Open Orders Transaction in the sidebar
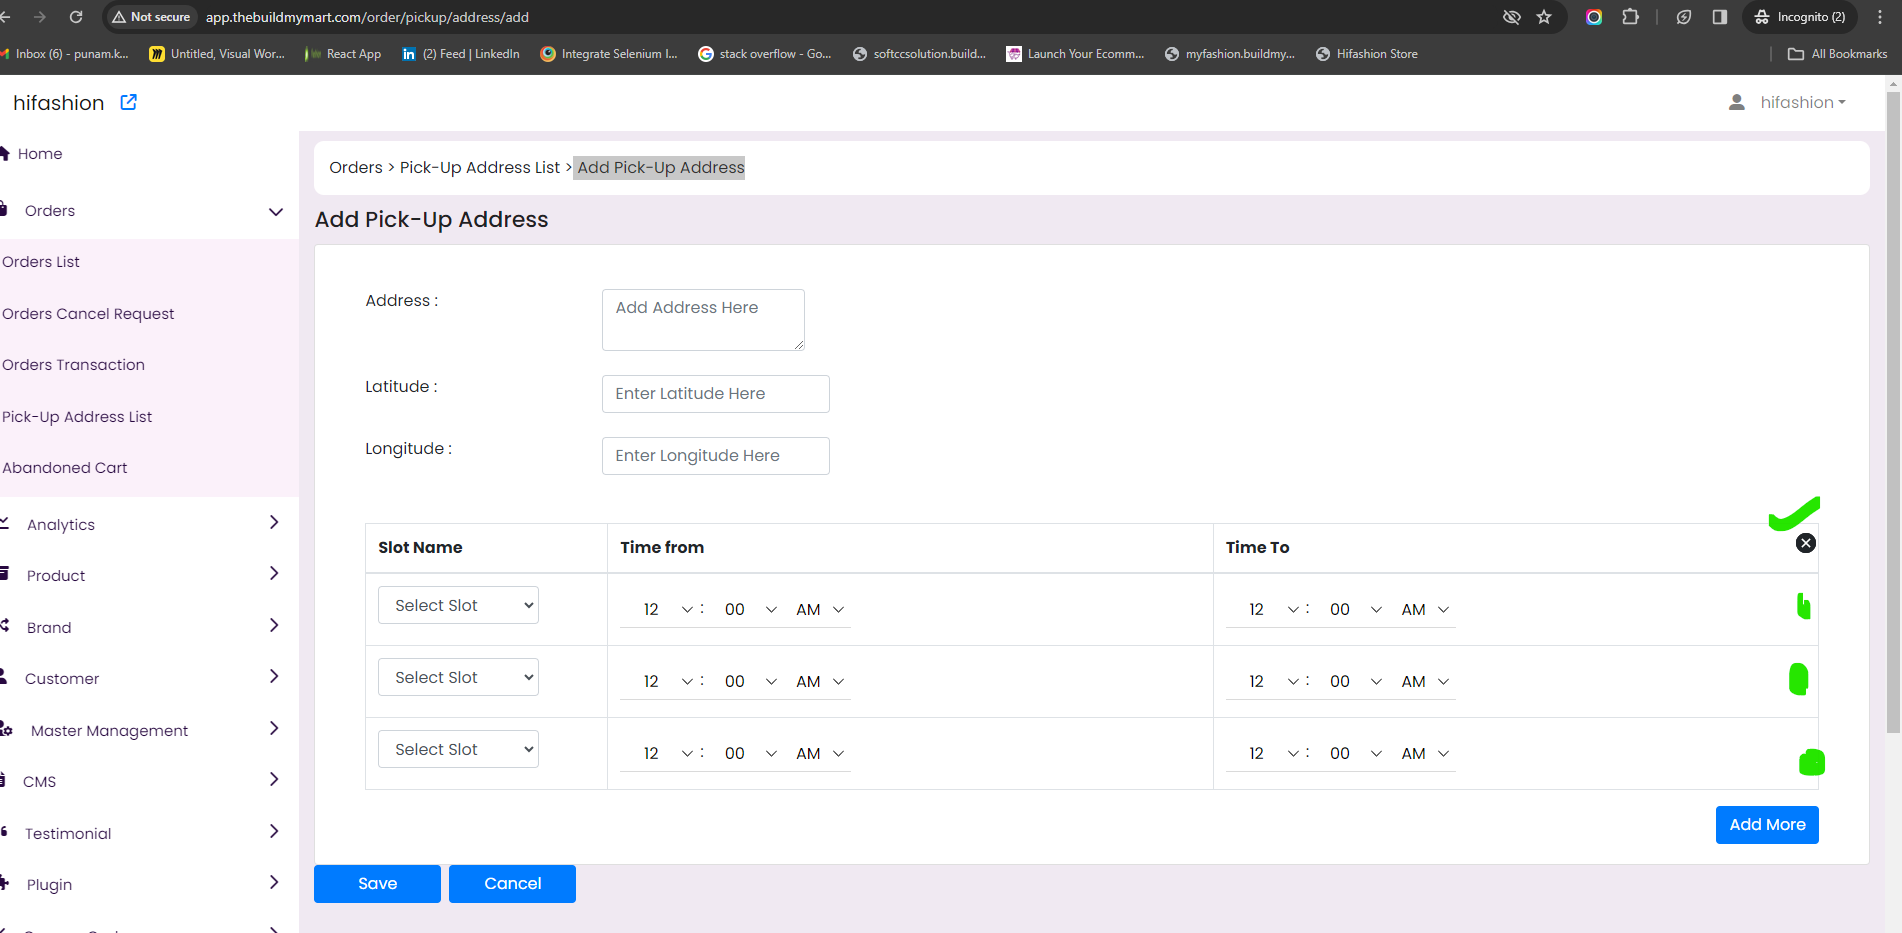 (73, 365)
